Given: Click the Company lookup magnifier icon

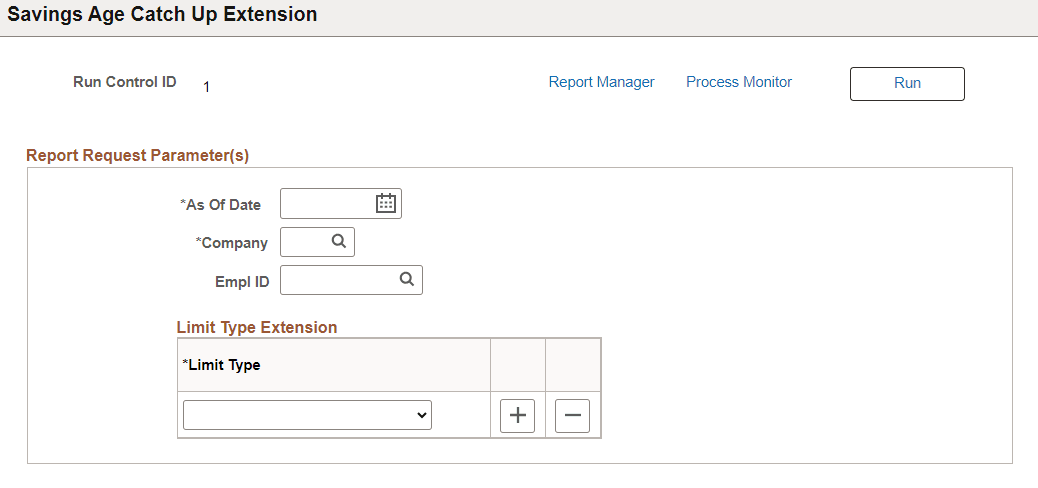Looking at the screenshot, I should pyautogui.click(x=339, y=242).
